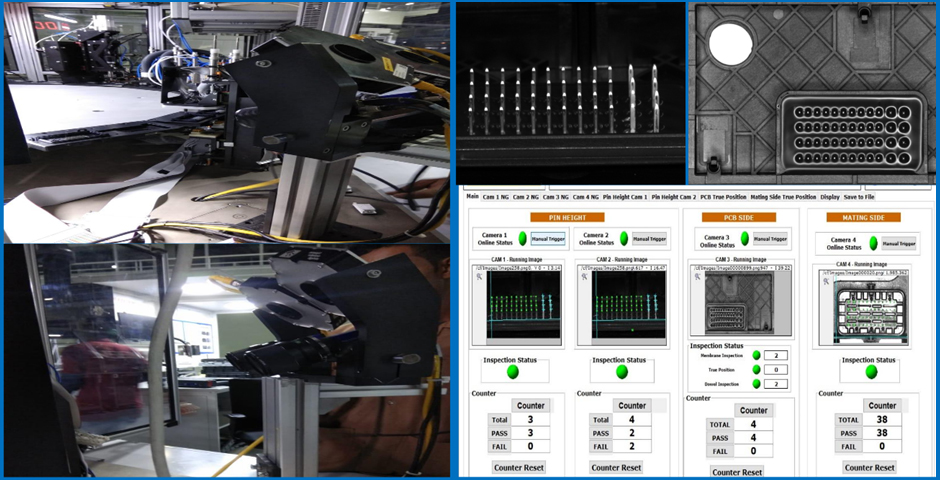Image resolution: width=940 pixels, height=480 pixels.
Task: Click Camera 4 Online Status green indicator
Action: point(873,243)
